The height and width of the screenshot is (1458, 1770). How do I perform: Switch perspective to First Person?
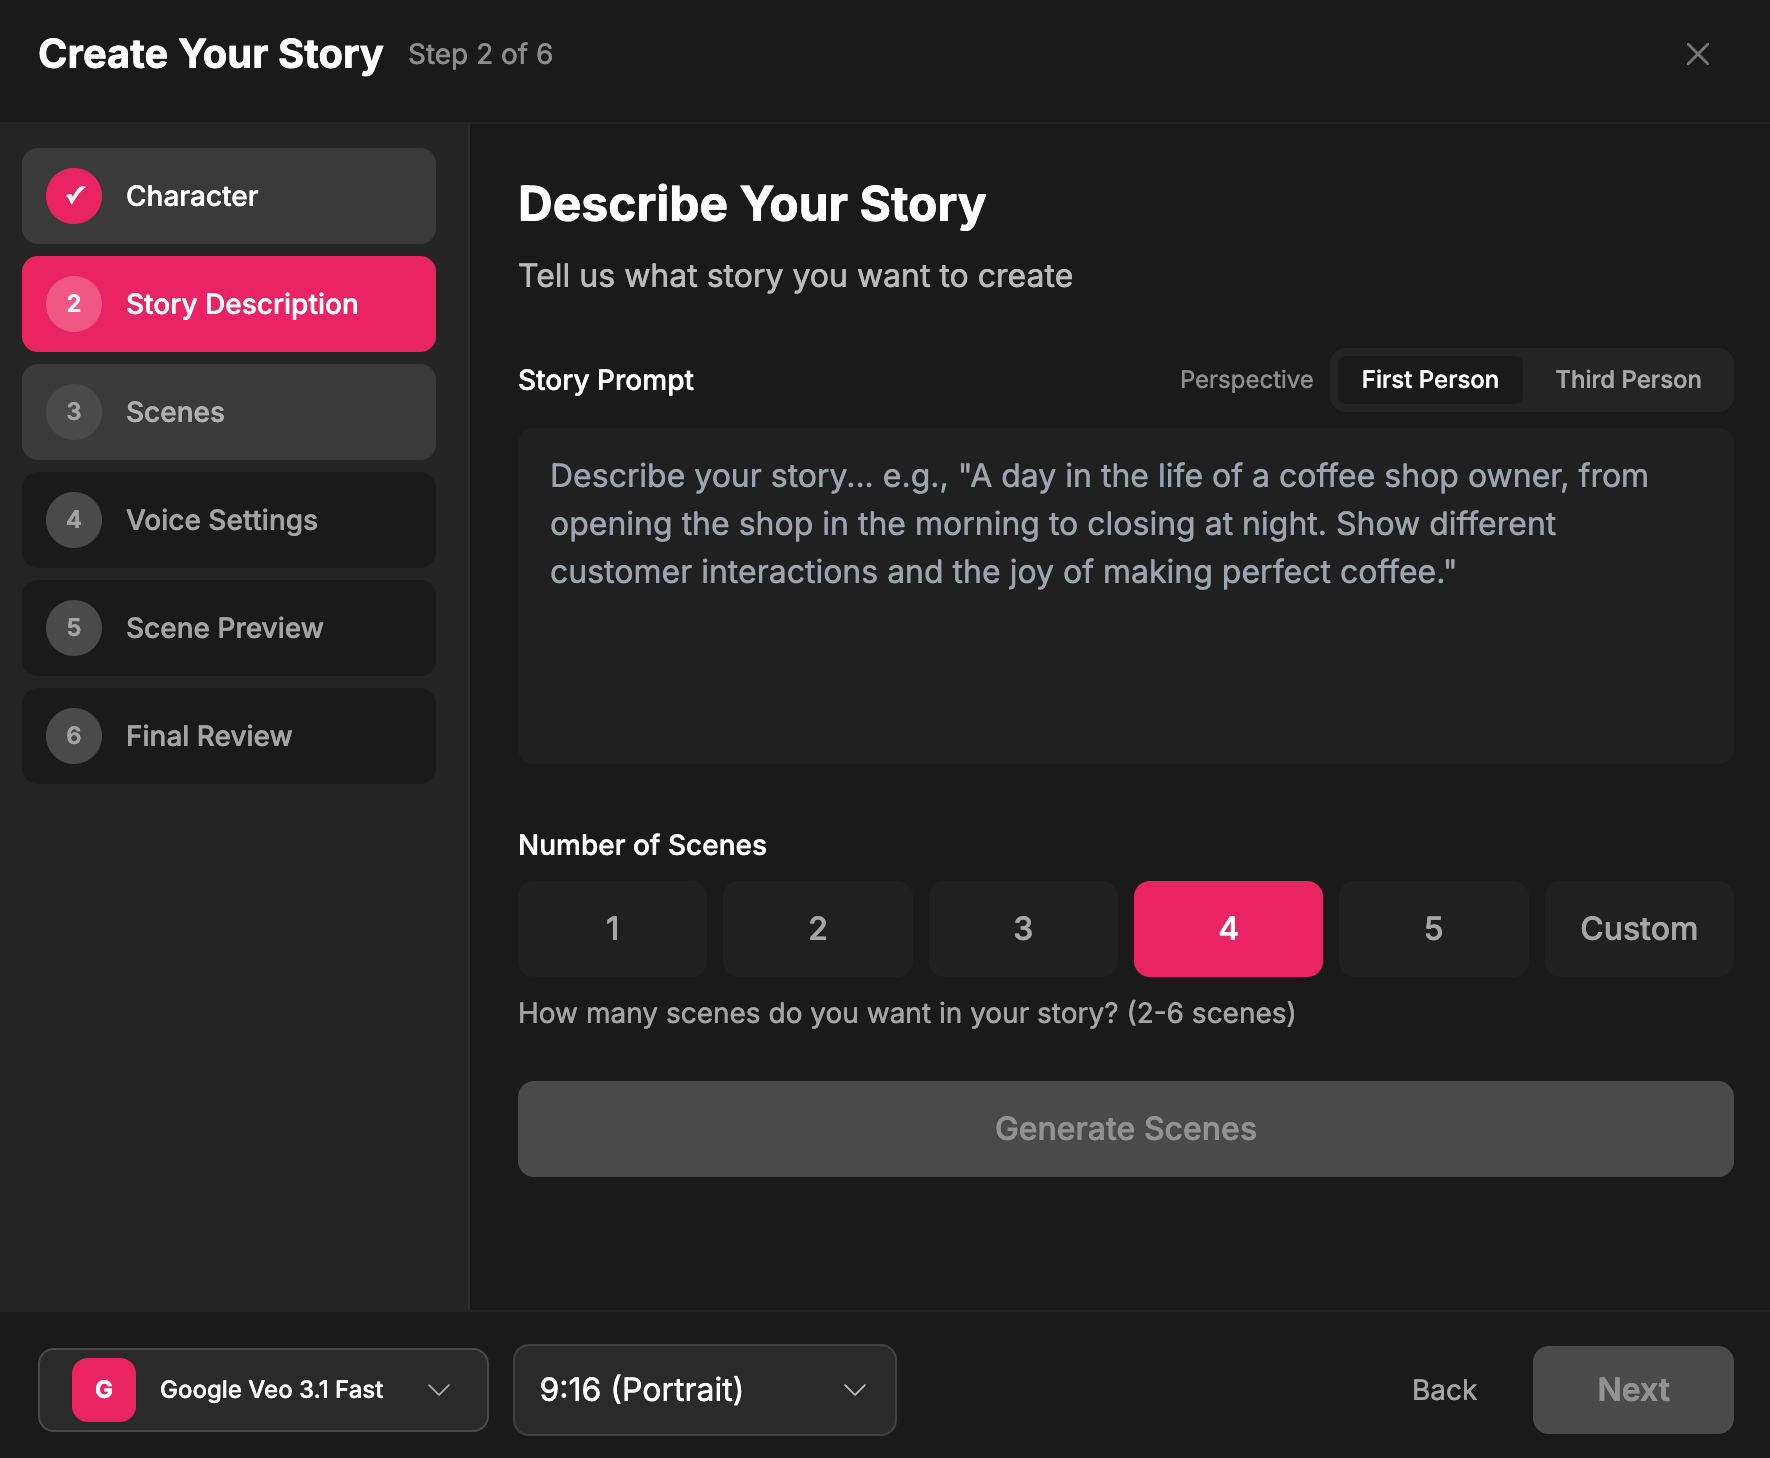(1430, 380)
